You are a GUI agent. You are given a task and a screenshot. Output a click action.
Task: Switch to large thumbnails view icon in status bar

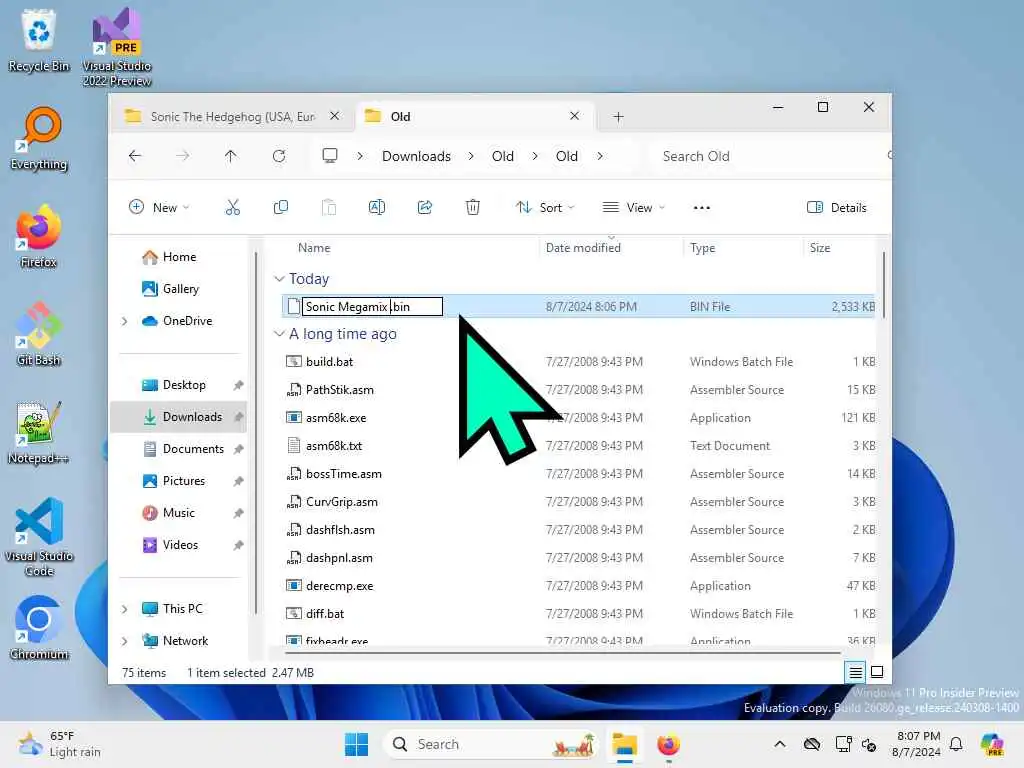pos(877,672)
